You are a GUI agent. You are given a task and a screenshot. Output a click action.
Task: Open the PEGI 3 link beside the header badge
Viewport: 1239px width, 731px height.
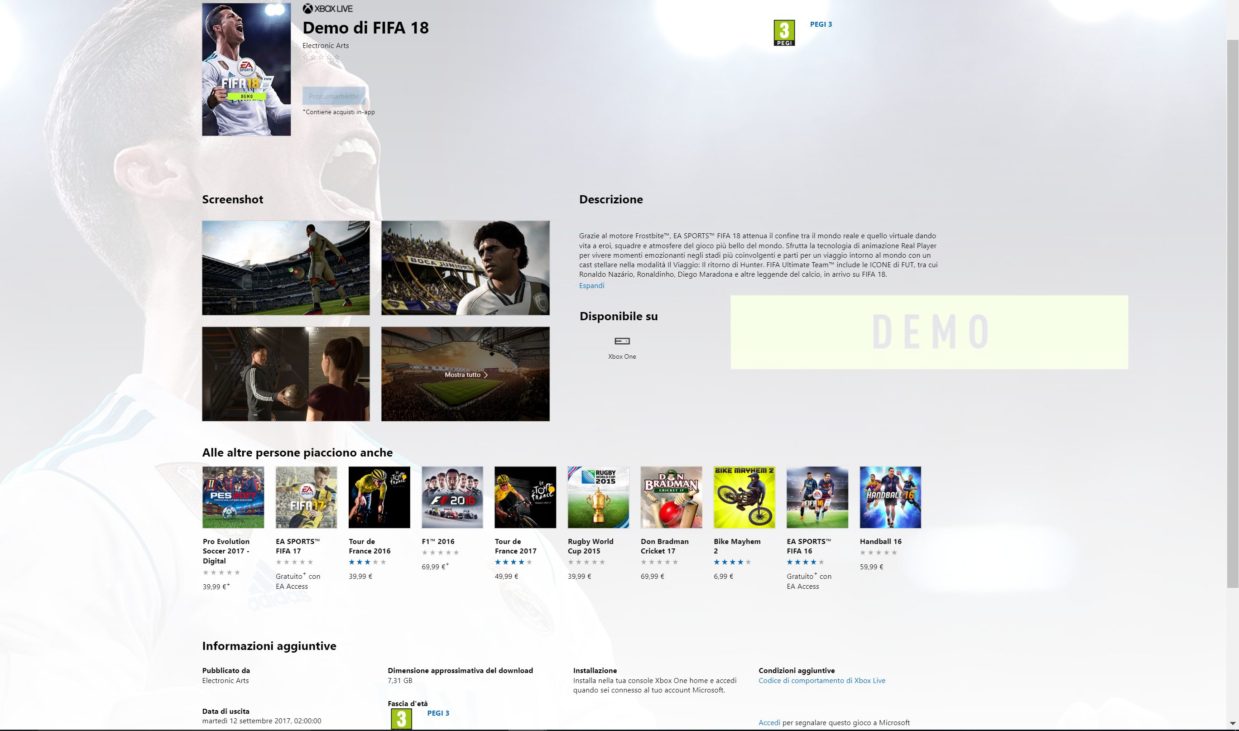(x=821, y=24)
